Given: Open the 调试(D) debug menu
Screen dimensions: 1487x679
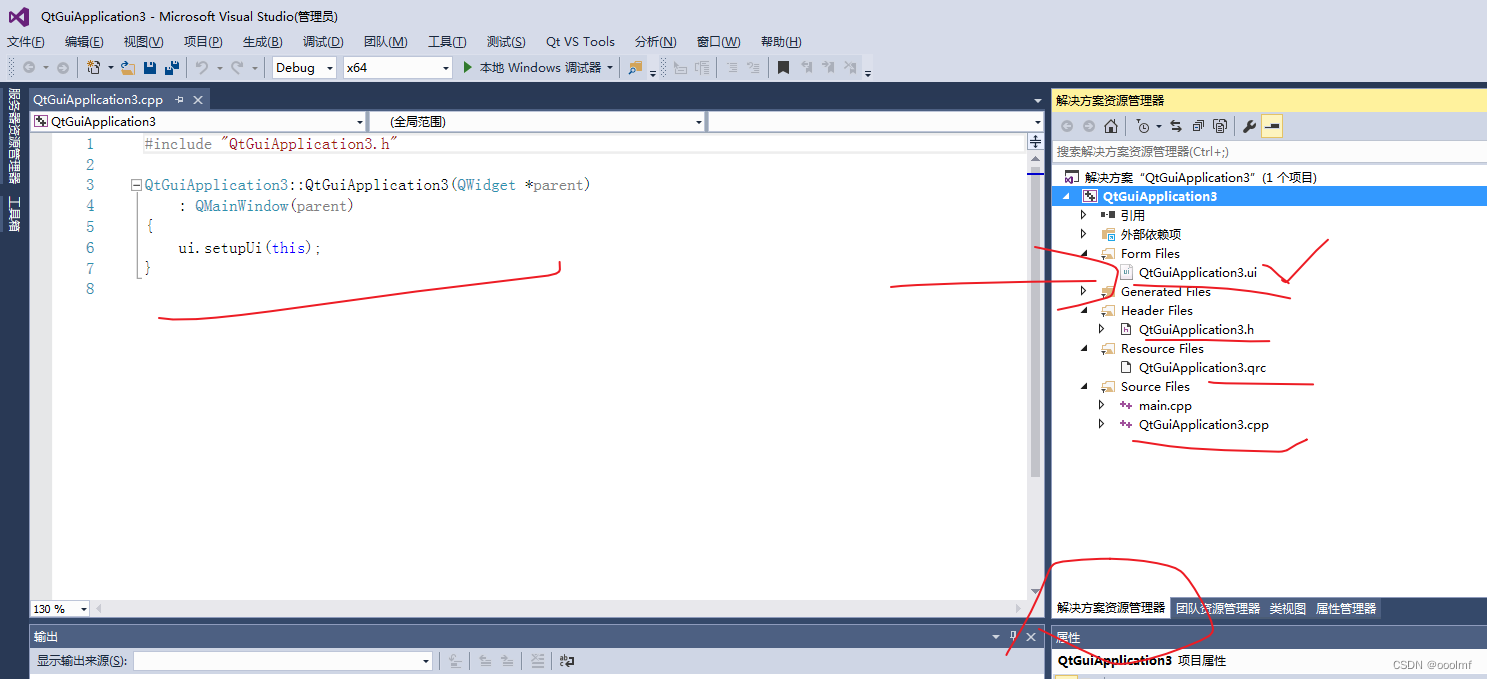Looking at the screenshot, I should [323, 42].
